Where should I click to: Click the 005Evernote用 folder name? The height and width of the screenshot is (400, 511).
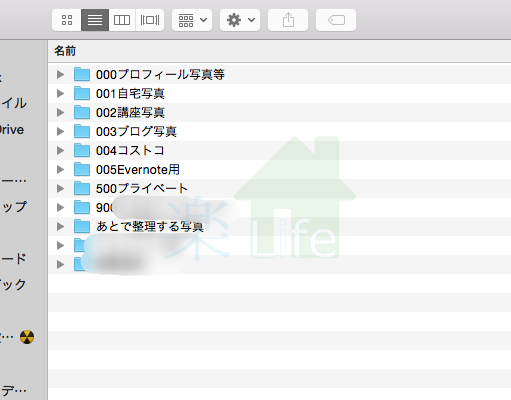[x=138, y=170]
